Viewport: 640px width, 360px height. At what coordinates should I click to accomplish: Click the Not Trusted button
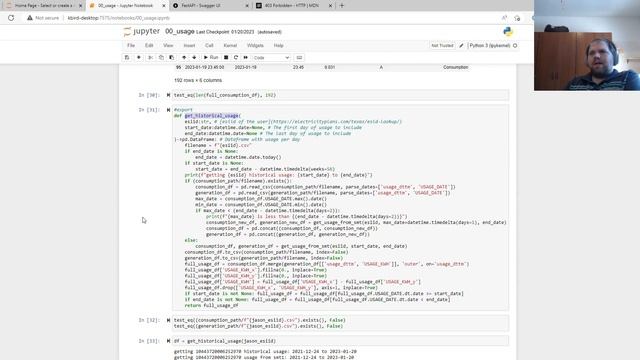coord(442,46)
